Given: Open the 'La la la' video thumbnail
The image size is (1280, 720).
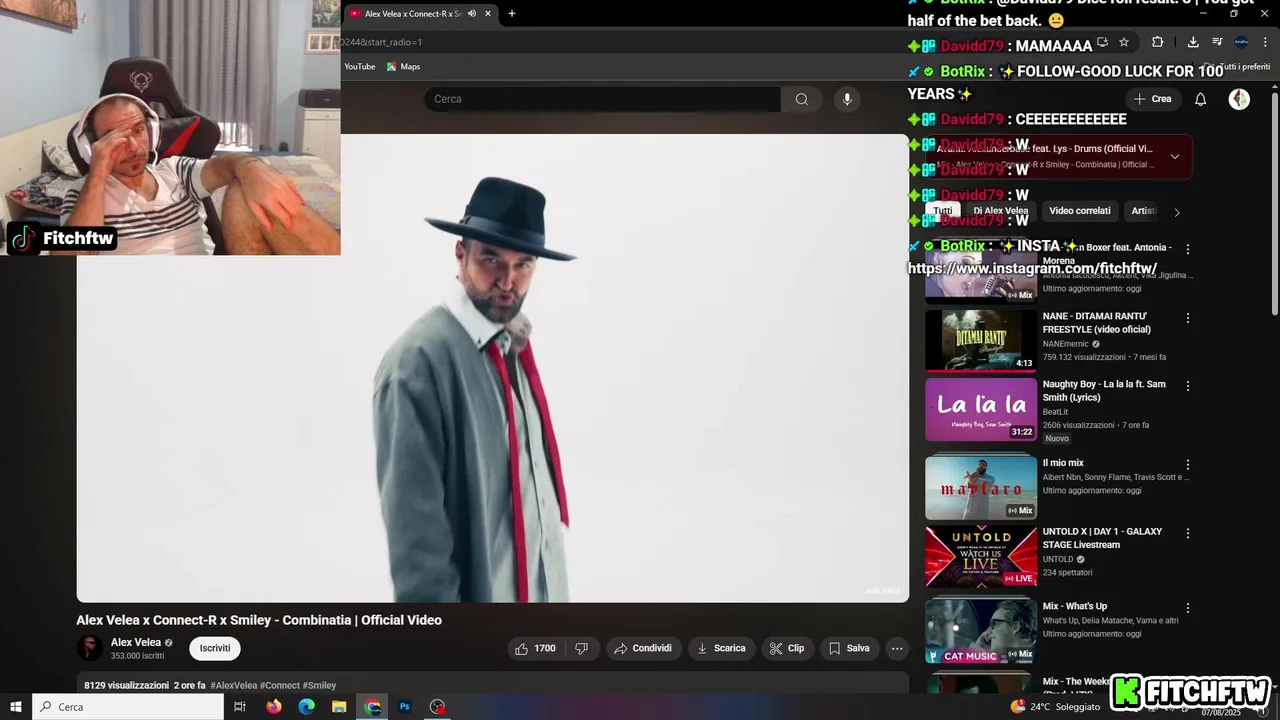Looking at the screenshot, I should [981, 409].
